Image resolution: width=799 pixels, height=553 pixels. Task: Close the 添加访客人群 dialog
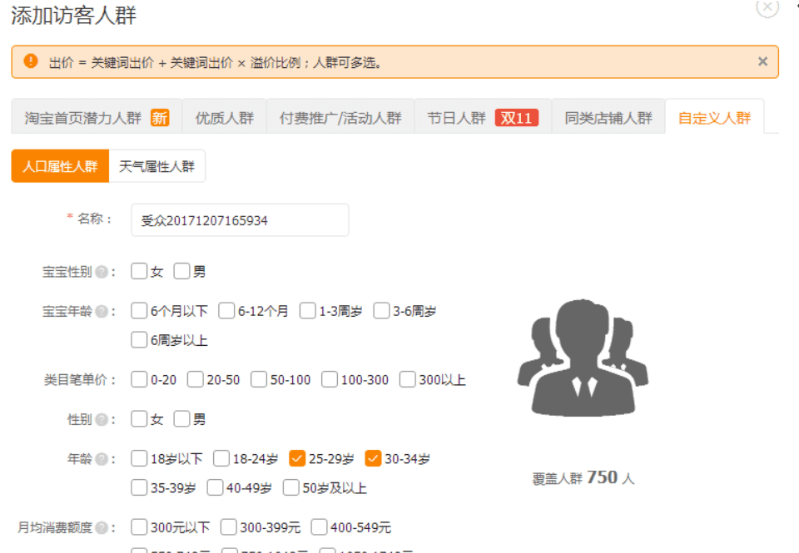tap(767, 7)
